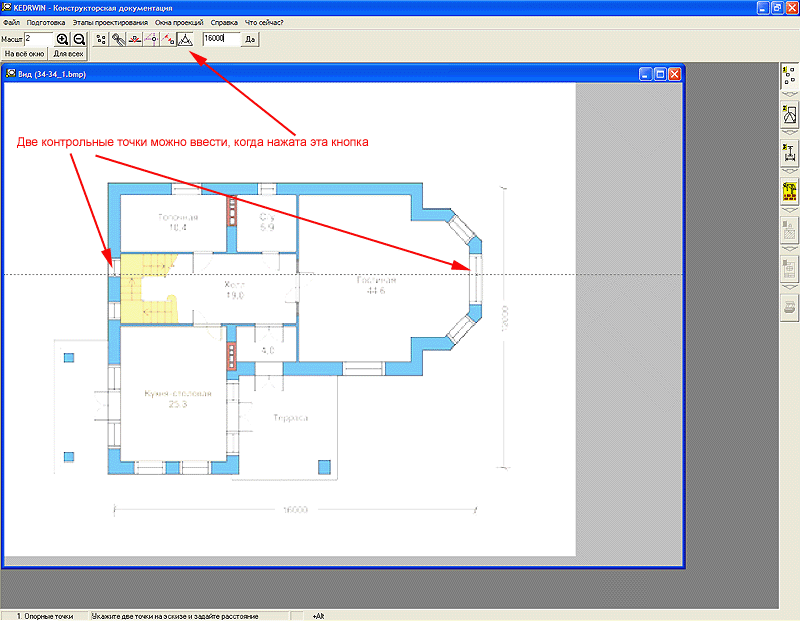The image size is (800, 621).
Task: Click the Холл room label on plan
Action: tap(235, 285)
